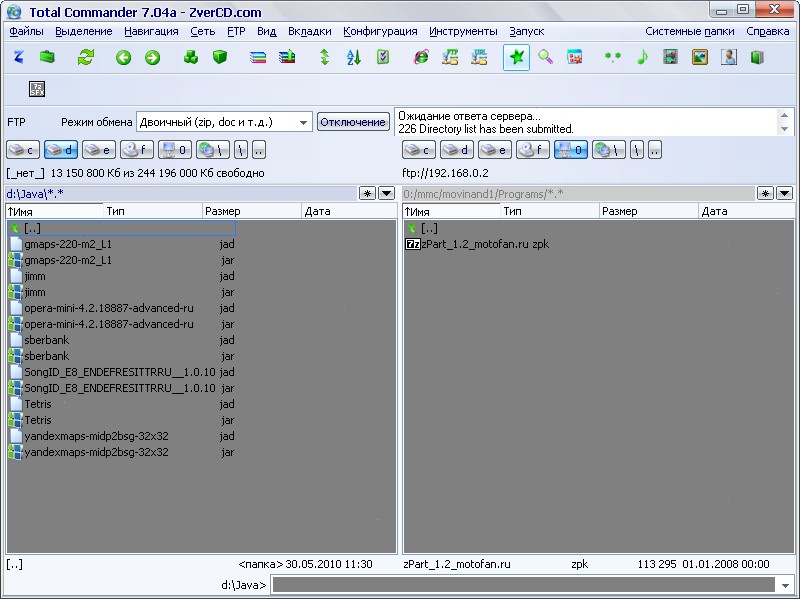The width and height of the screenshot is (800, 599).
Task: Select zPart_1.2_motofan.ru zpk file
Action: [x=477, y=244]
